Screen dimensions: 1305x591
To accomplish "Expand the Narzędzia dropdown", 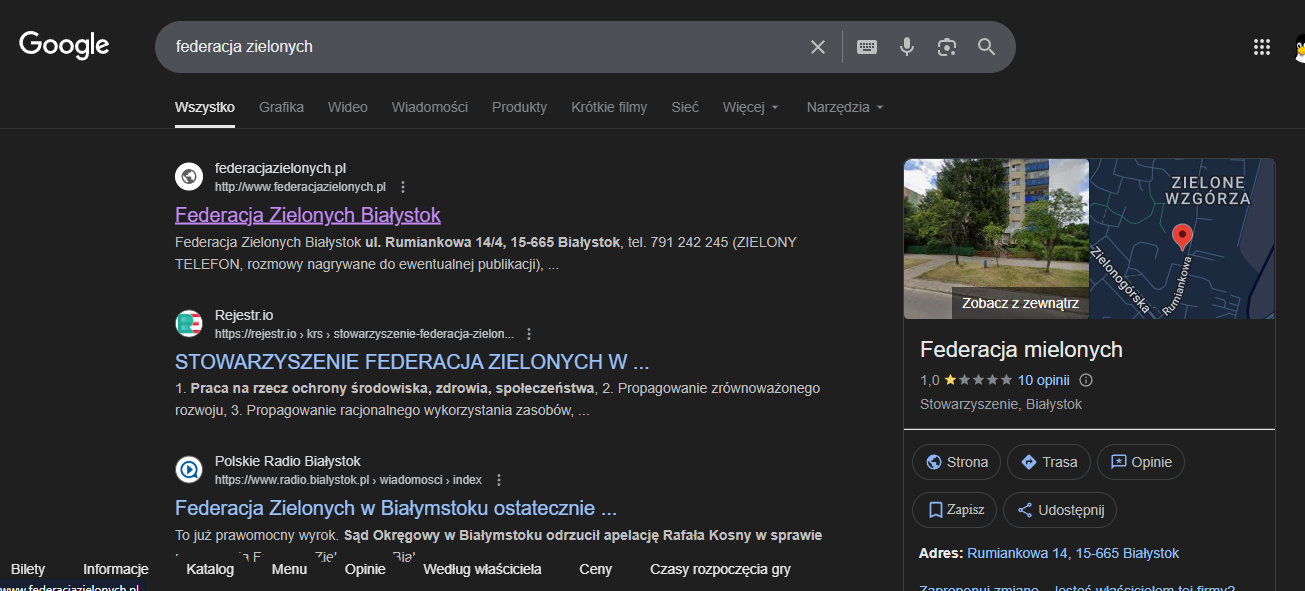I will coord(845,107).
